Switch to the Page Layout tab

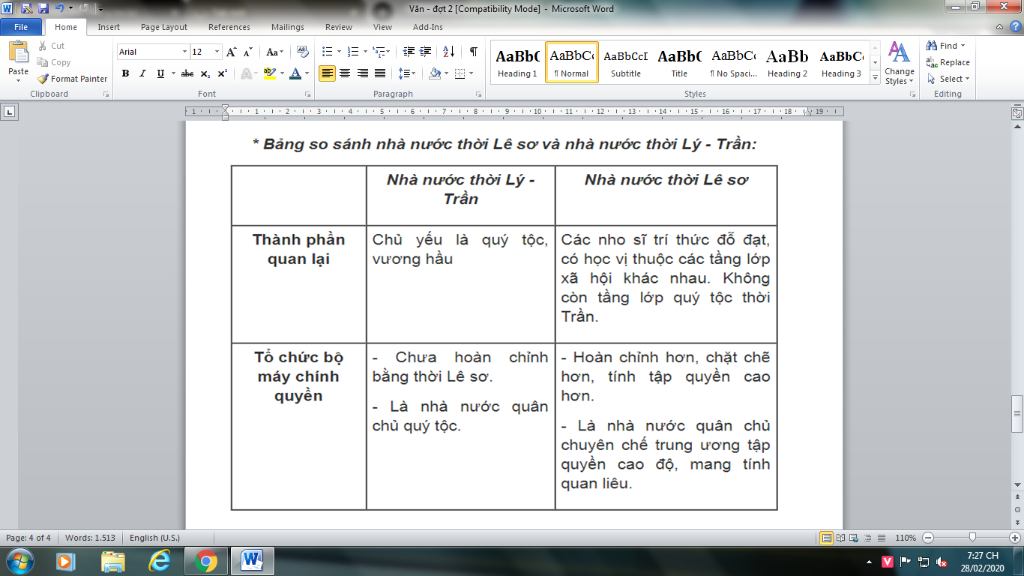[164, 27]
